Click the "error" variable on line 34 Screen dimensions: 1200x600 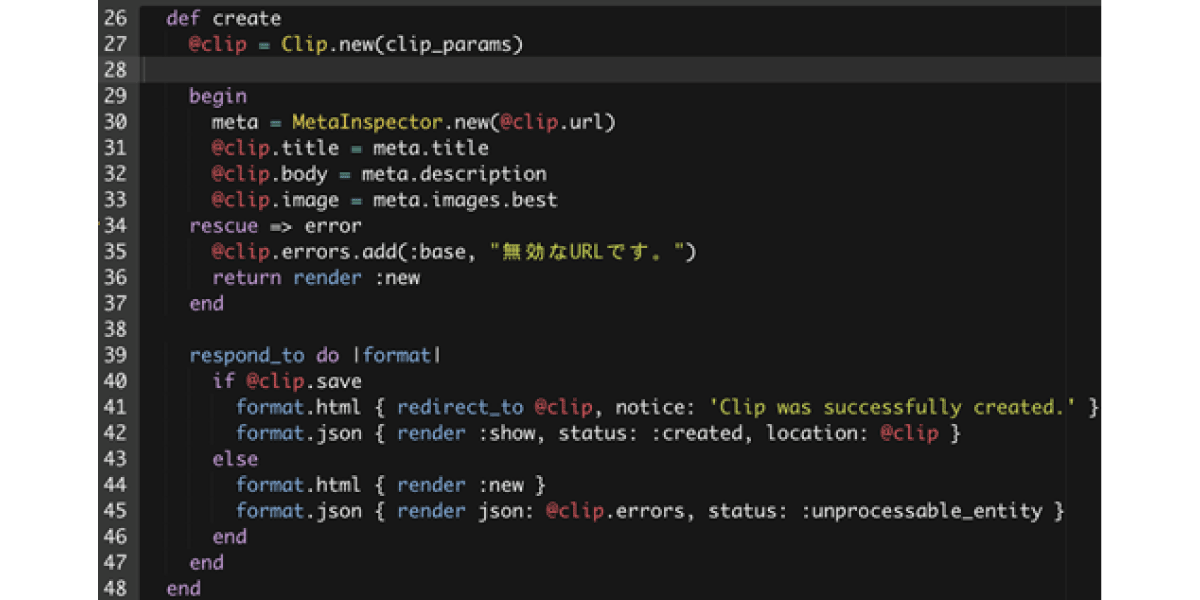coord(333,226)
